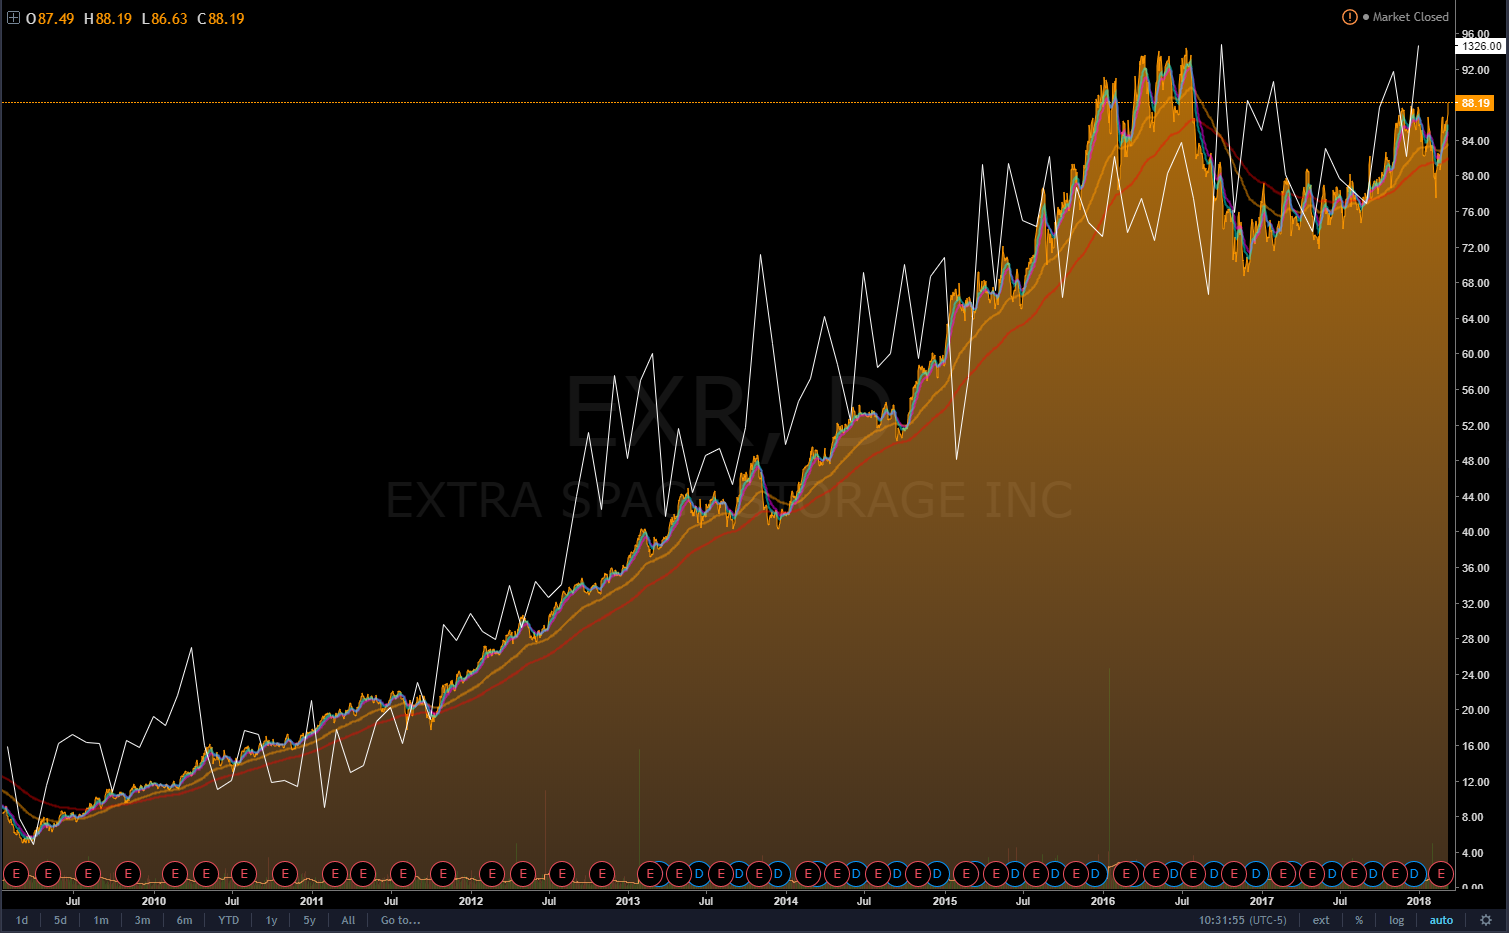The width and height of the screenshot is (1509, 933).
Task: Click the 2018 label on the time axis
Action: [x=1419, y=901]
